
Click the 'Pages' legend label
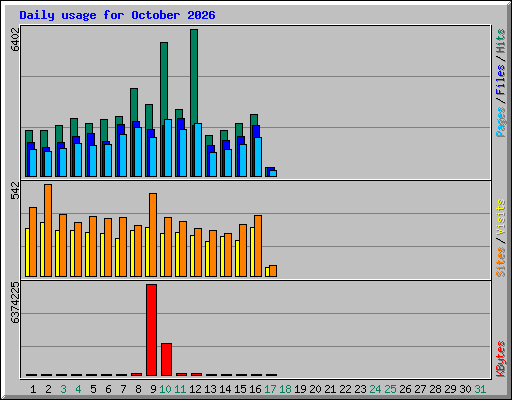point(500,122)
